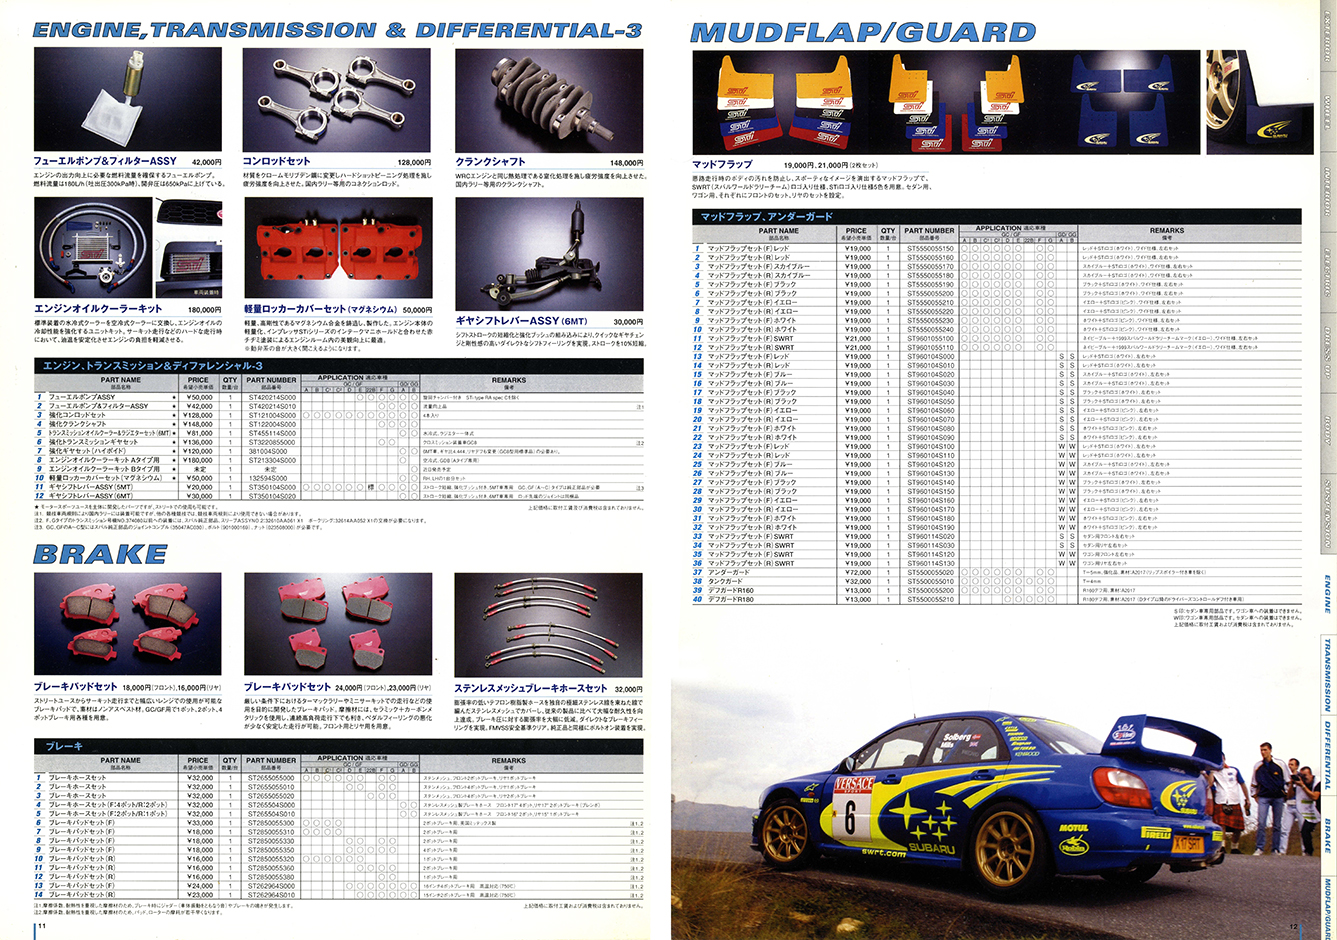The height and width of the screenshot is (940, 1337).
Task: Click the crankshaft product photo
Action: click(x=549, y=99)
